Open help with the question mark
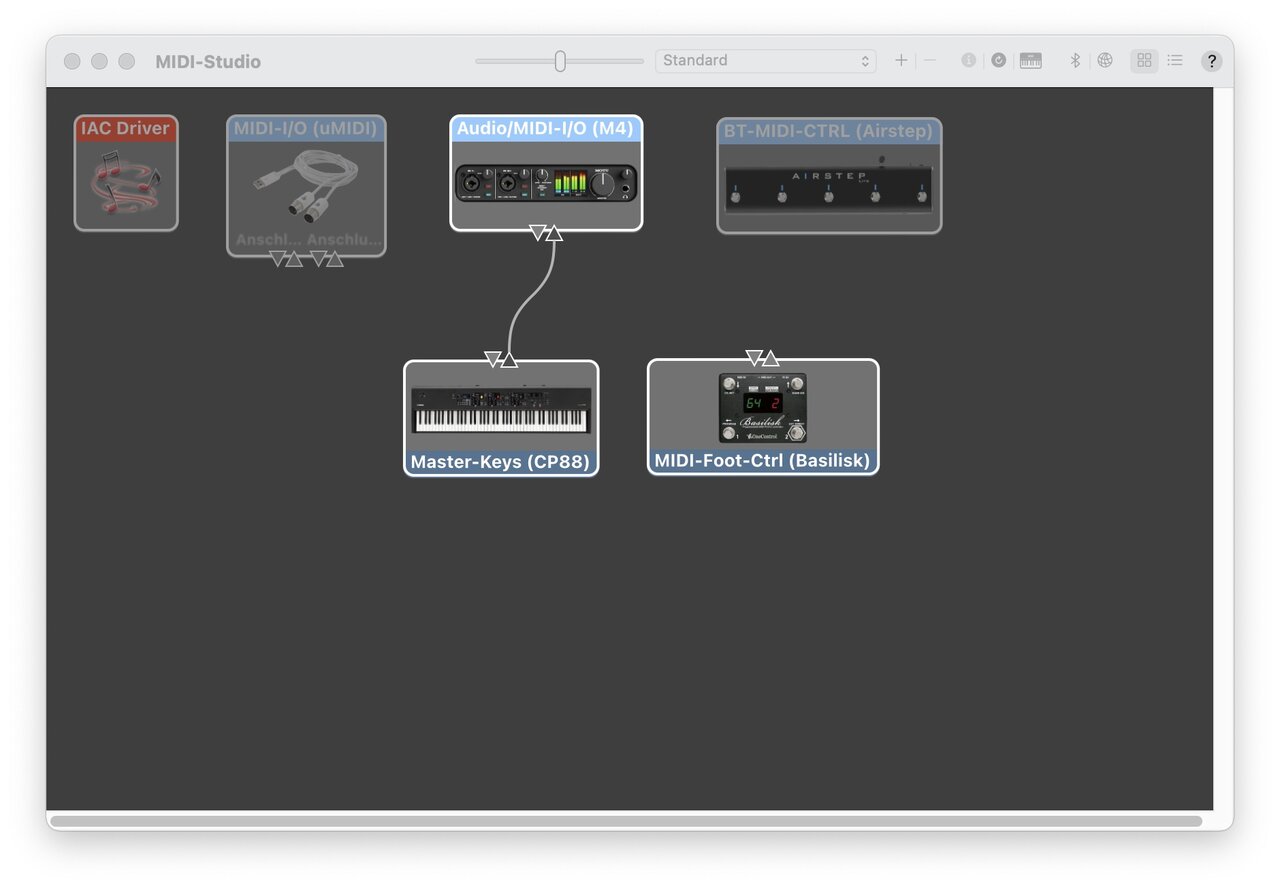 (x=1212, y=61)
